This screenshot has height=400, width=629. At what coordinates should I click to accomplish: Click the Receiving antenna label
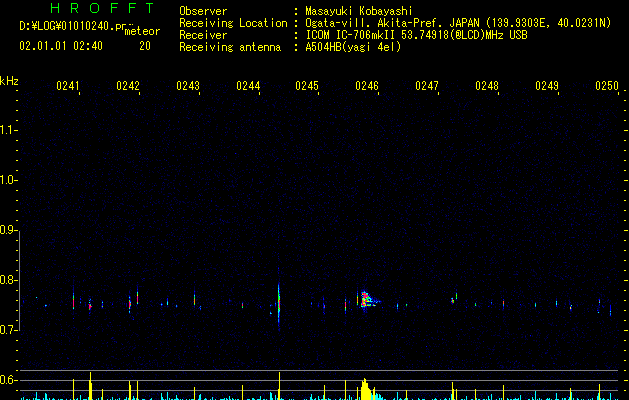(230, 47)
